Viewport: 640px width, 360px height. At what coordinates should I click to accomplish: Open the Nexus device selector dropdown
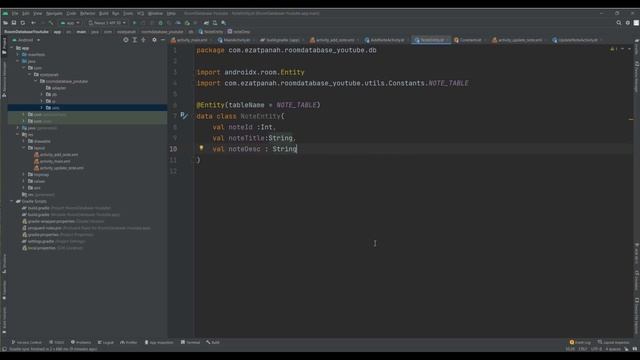(x=107, y=23)
